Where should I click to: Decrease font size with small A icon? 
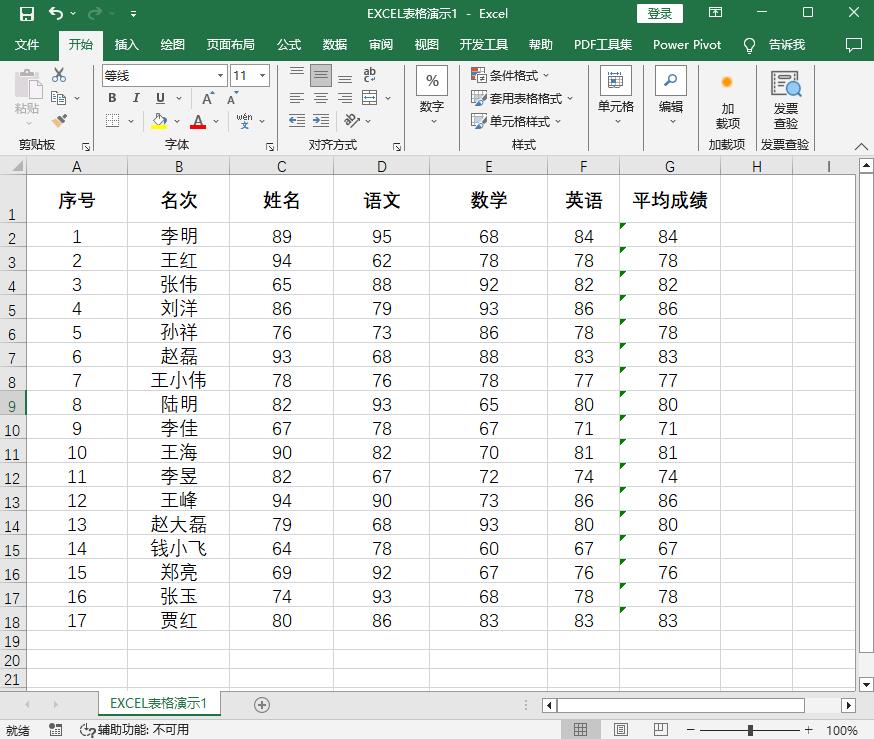pos(232,99)
